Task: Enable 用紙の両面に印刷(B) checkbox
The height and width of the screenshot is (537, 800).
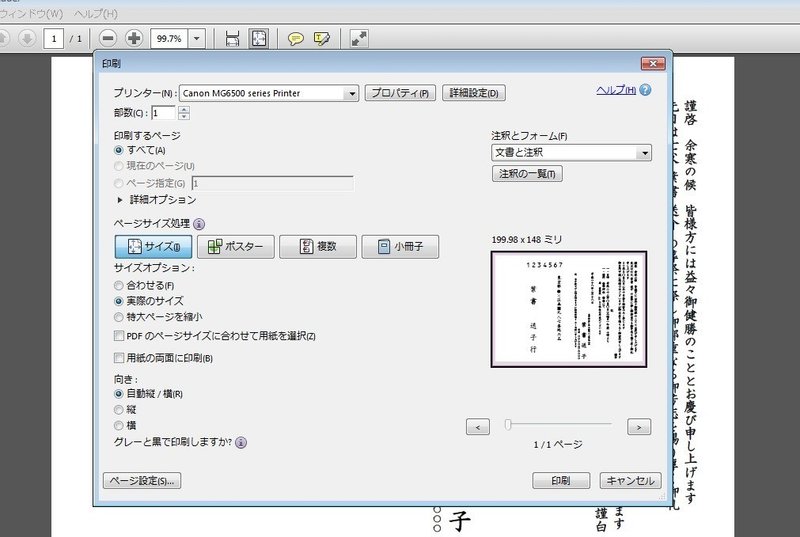Action: pos(119,357)
